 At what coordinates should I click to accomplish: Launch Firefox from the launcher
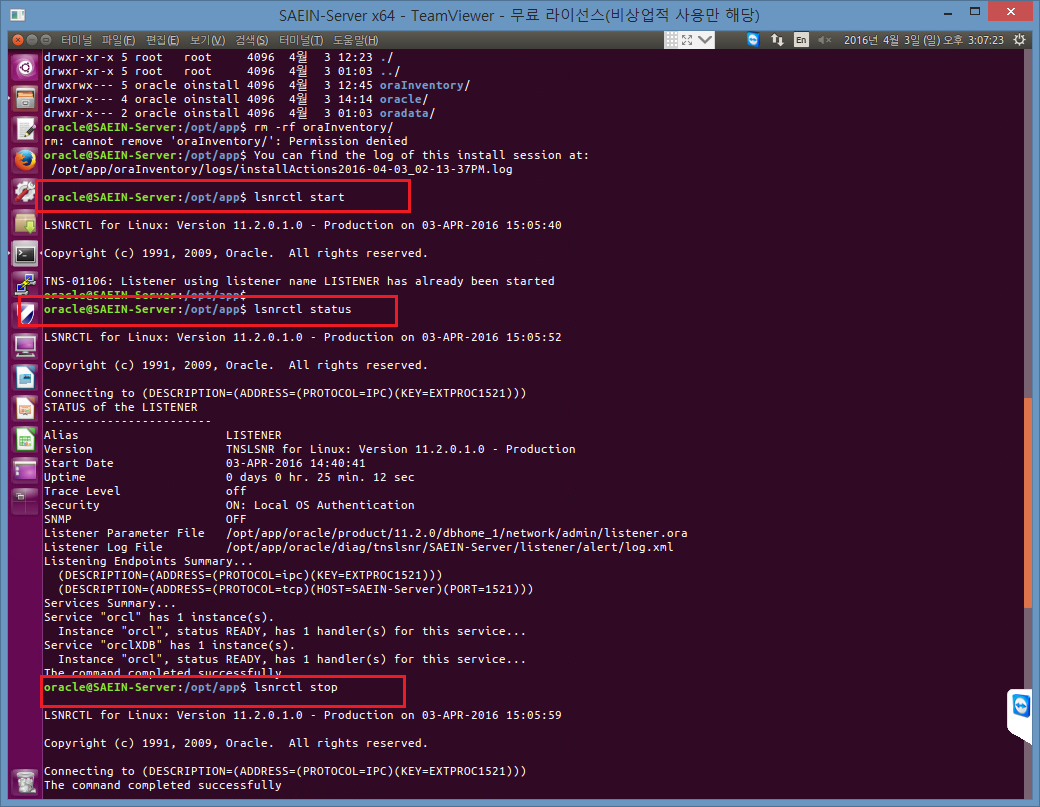[25, 160]
